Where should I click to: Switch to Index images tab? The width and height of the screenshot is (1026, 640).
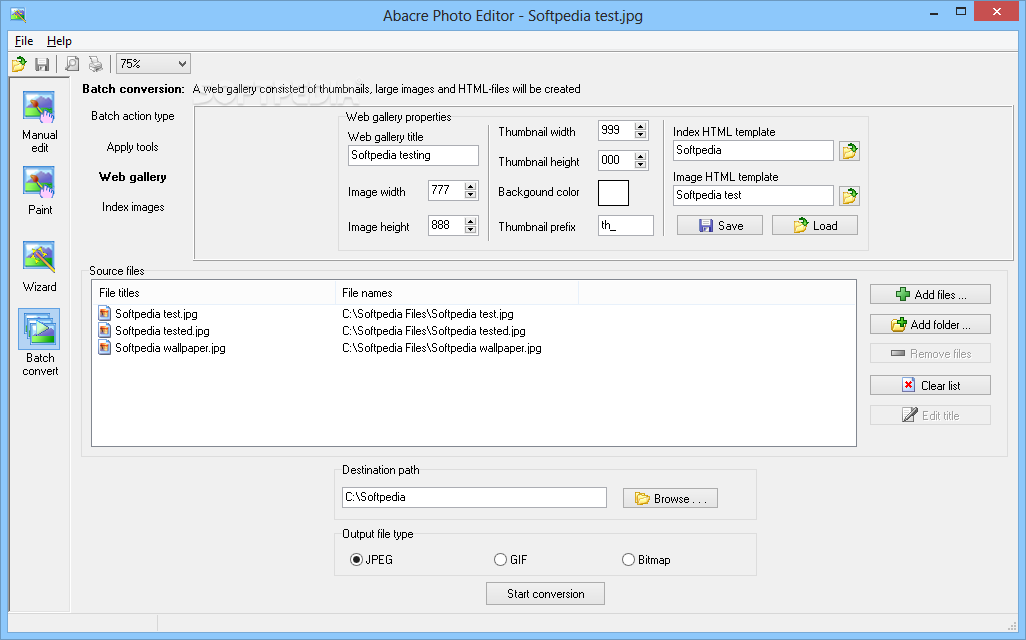coord(133,207)
